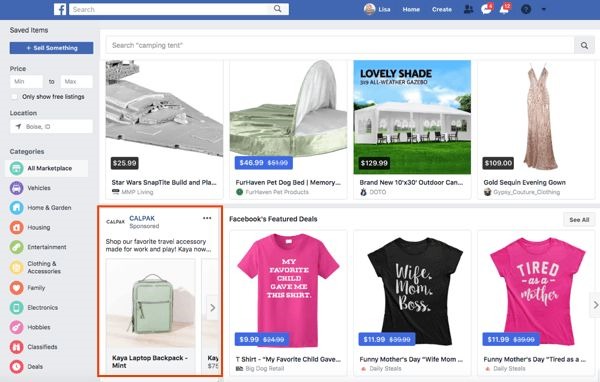Screen dimensions: 600x382
Task: Click See All featured deals
Action: point(579,220)
